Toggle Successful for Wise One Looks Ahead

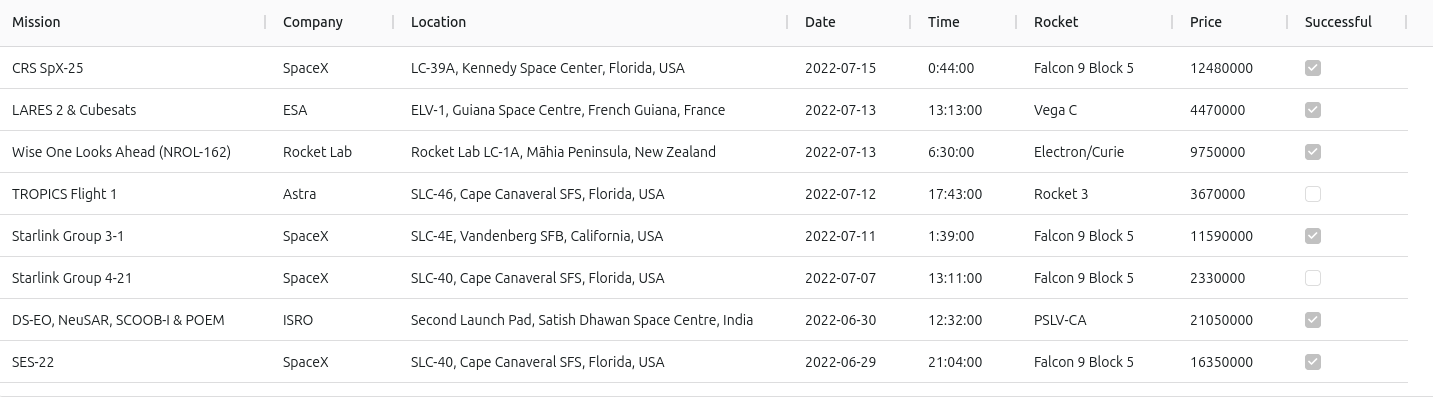[x=1313, y=152]
